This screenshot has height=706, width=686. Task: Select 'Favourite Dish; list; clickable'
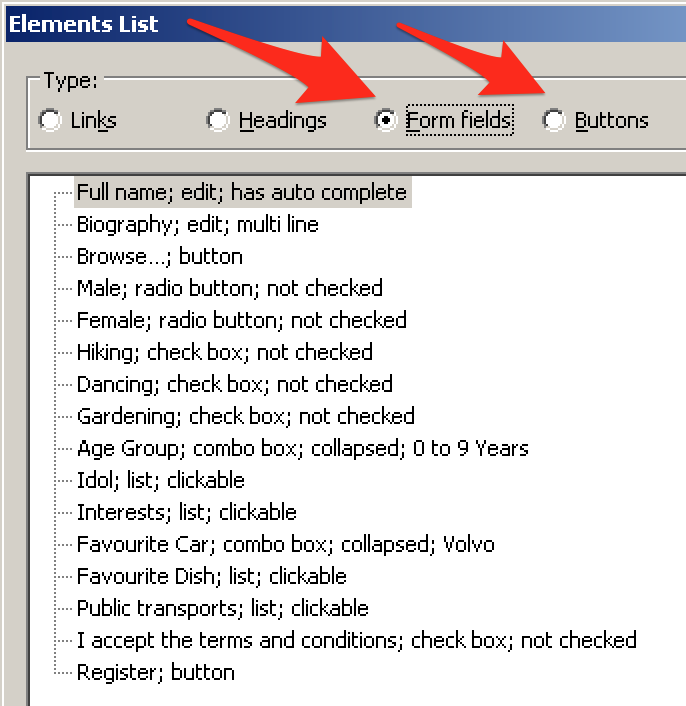[x=212, y=577]
